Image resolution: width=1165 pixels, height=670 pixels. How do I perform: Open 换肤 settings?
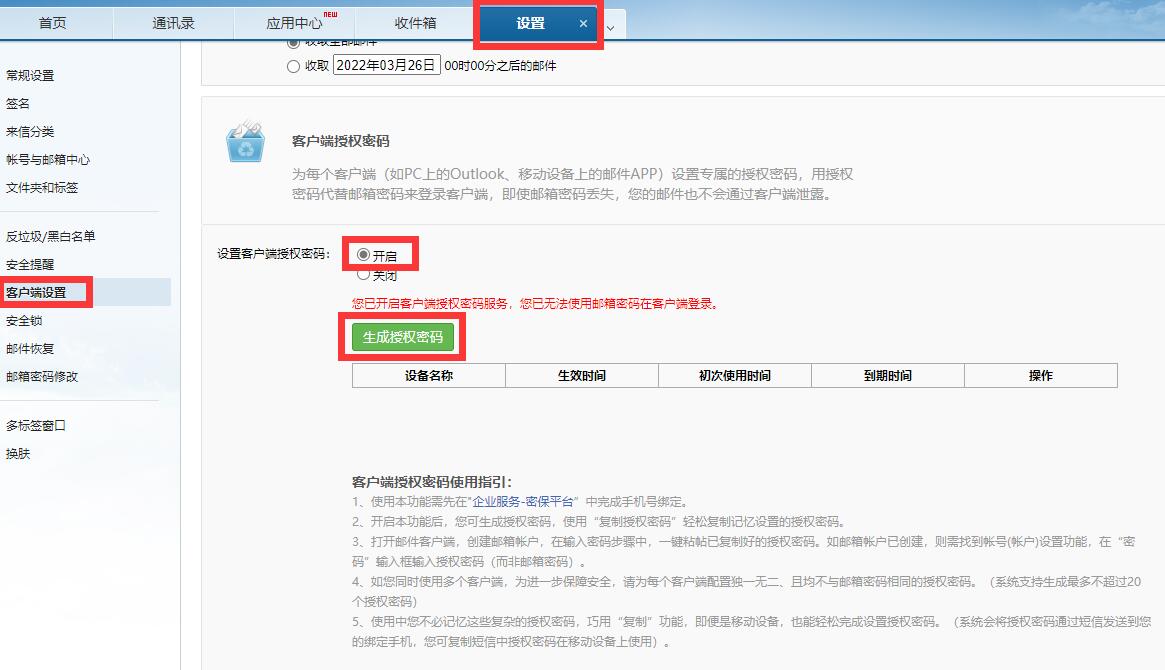pos(18,454)
